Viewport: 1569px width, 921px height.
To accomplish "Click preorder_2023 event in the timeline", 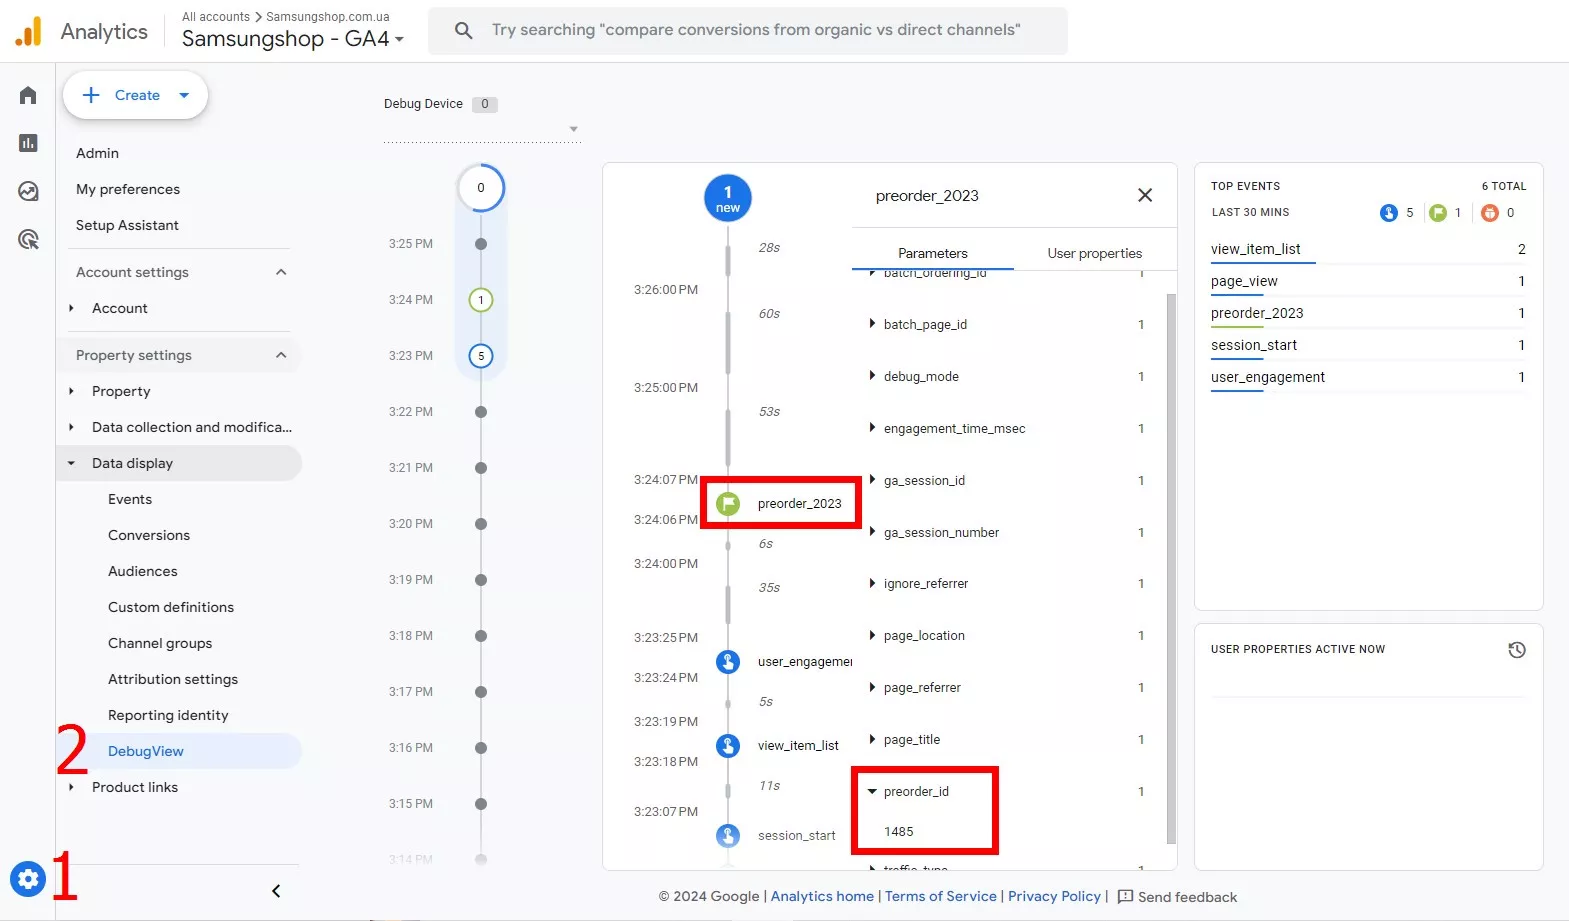I will [x=799, y=503].
